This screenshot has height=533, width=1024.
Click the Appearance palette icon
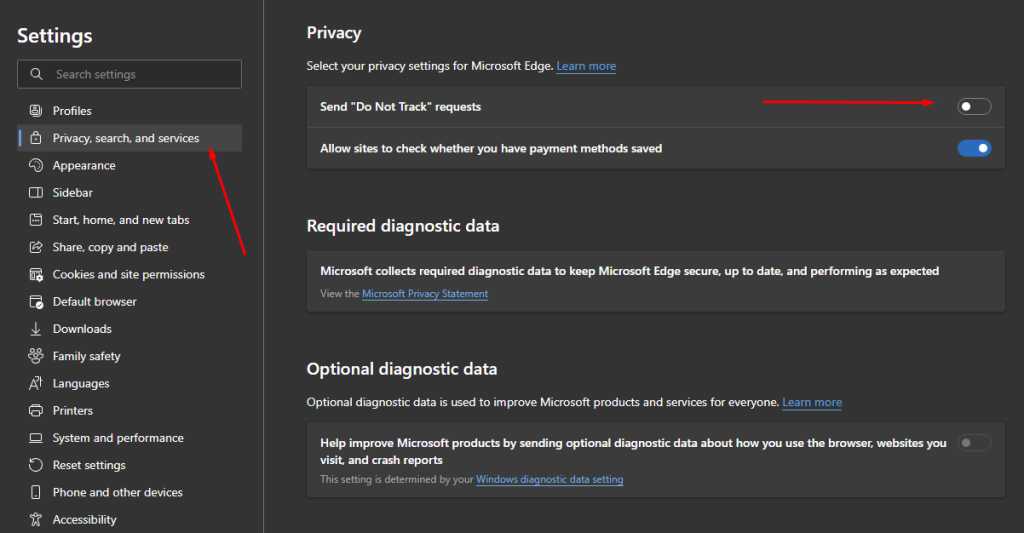click(x=36, y=165)
